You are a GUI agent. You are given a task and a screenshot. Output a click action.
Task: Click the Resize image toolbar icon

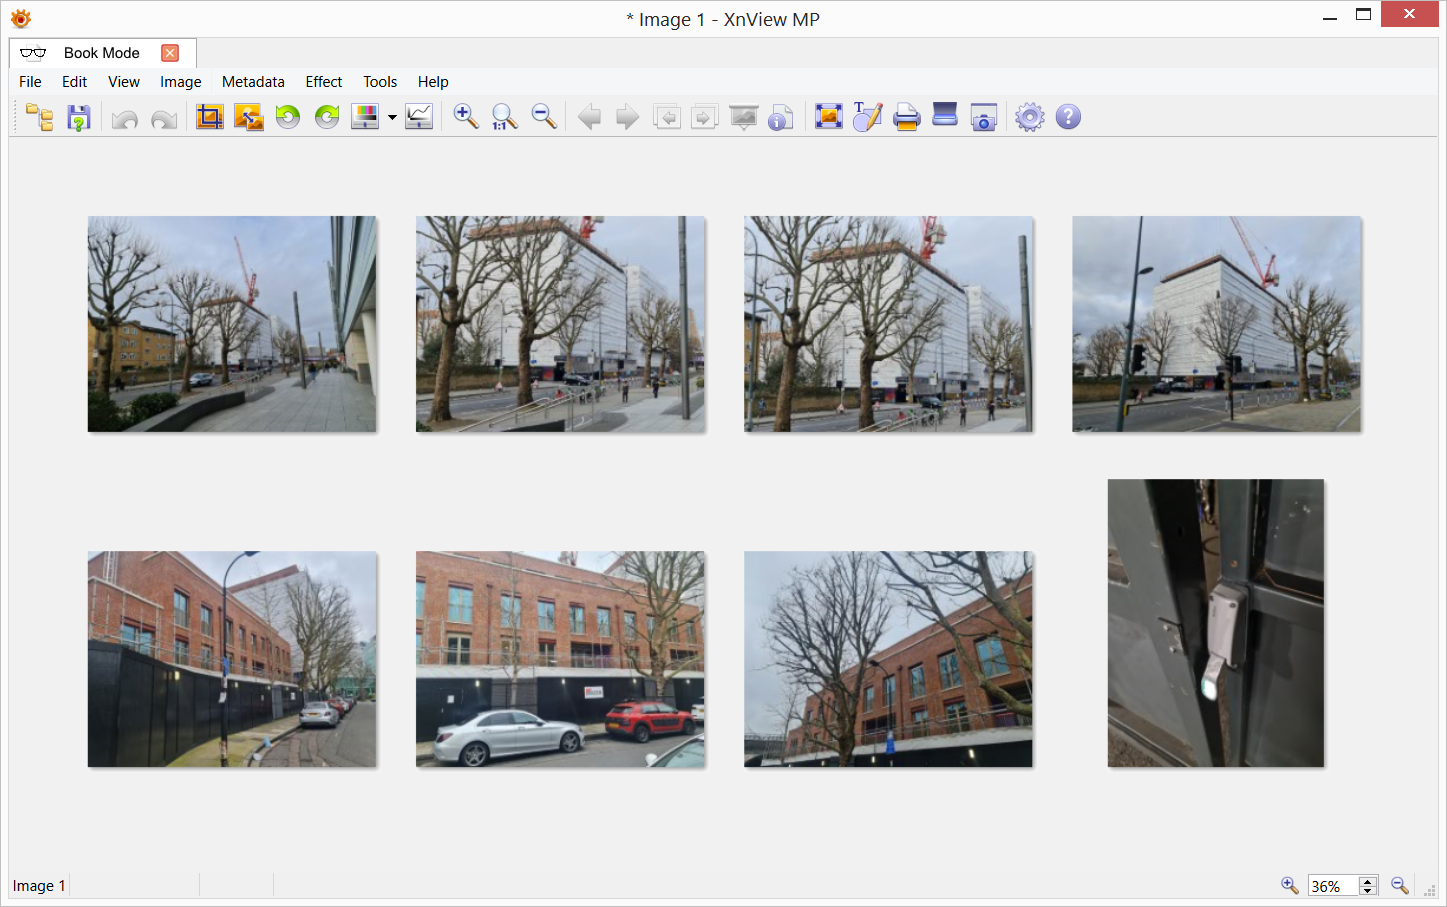coord(249,117)
